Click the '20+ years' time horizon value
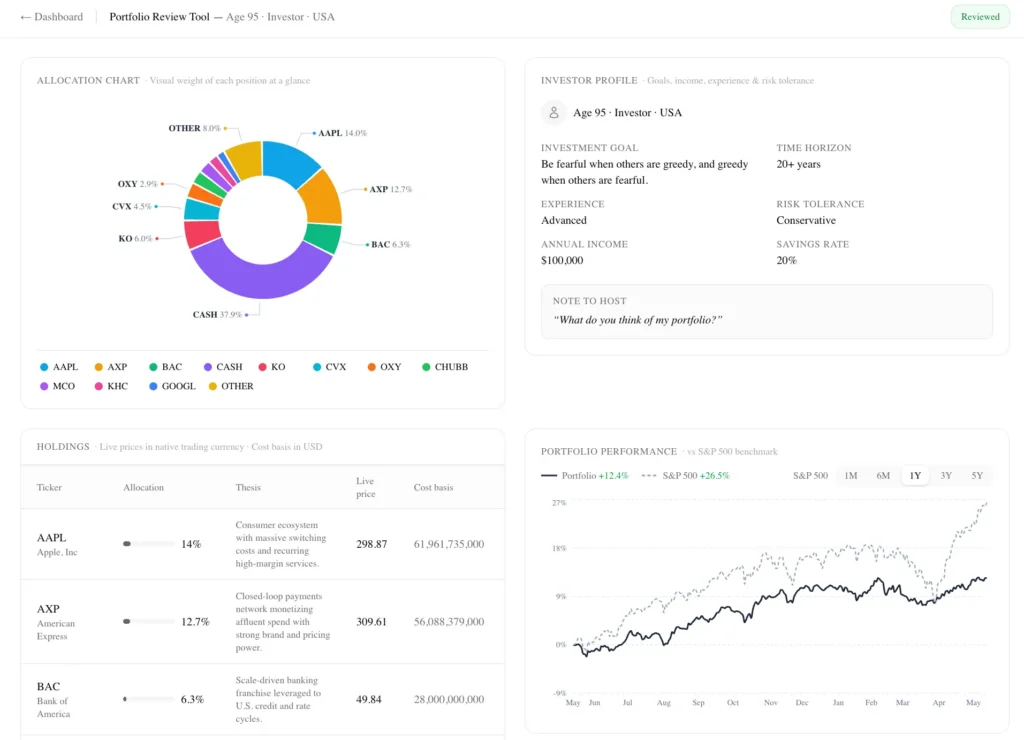 (x=798, y=165)
